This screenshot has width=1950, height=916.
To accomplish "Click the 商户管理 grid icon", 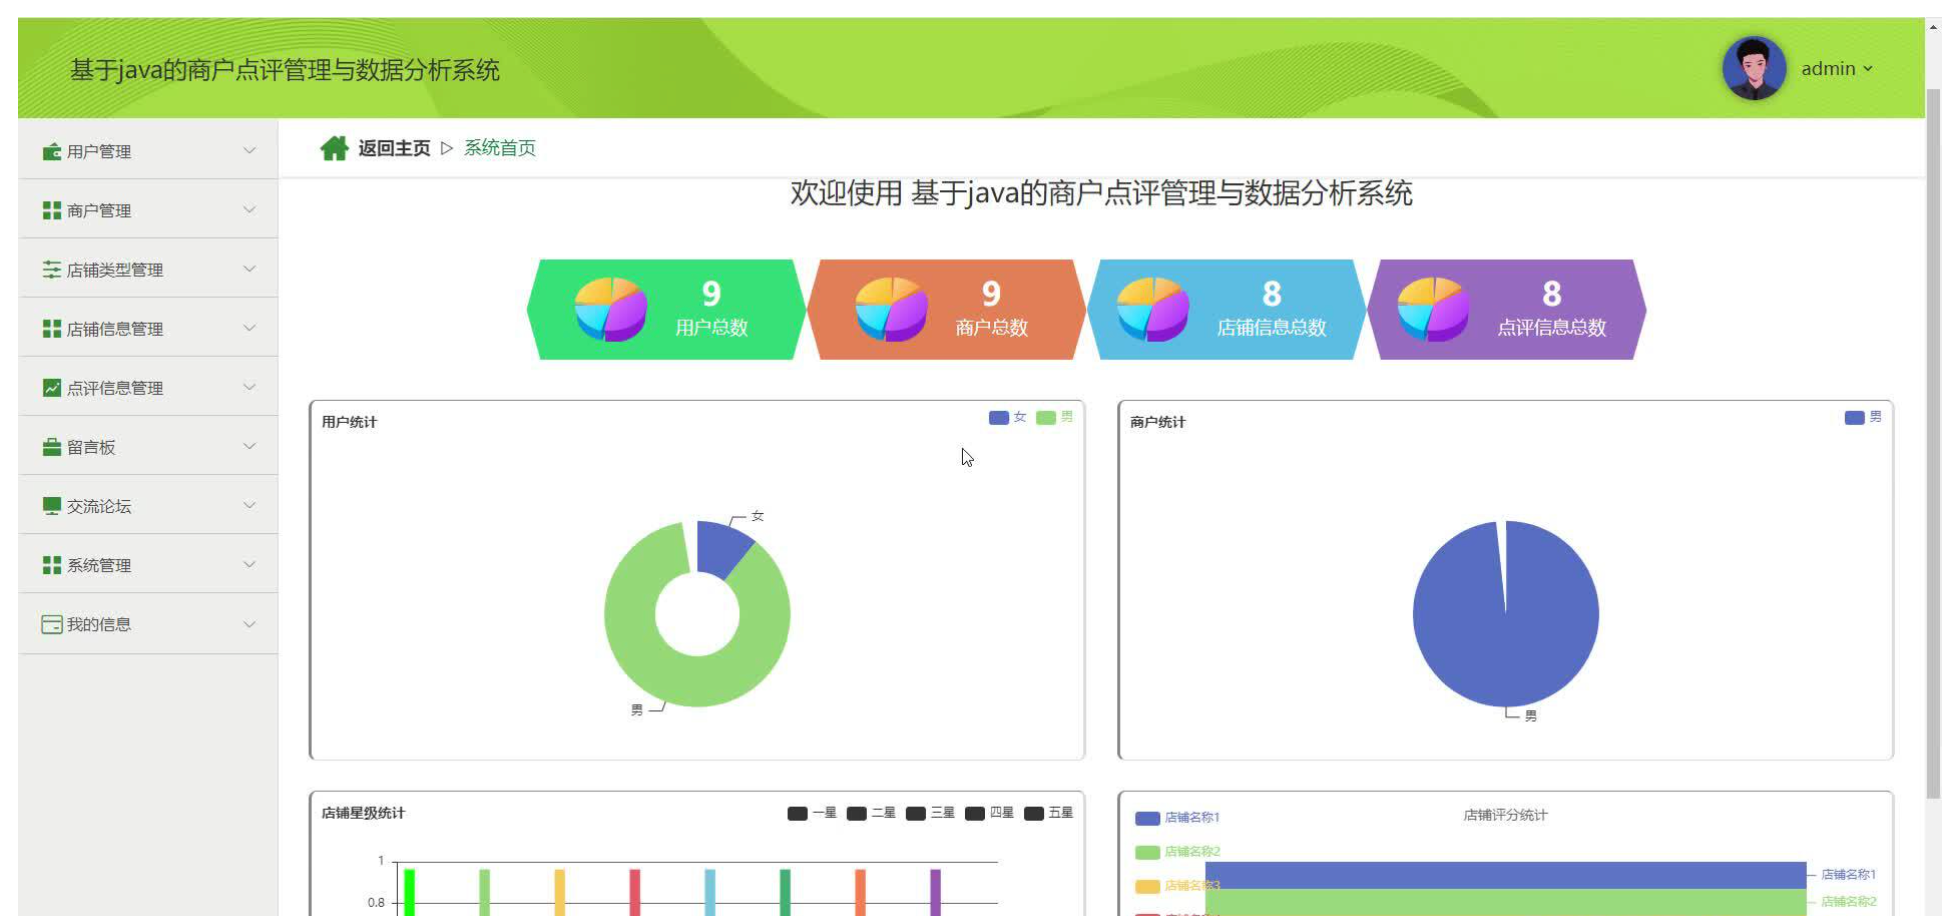I will [x=52, y=211].
